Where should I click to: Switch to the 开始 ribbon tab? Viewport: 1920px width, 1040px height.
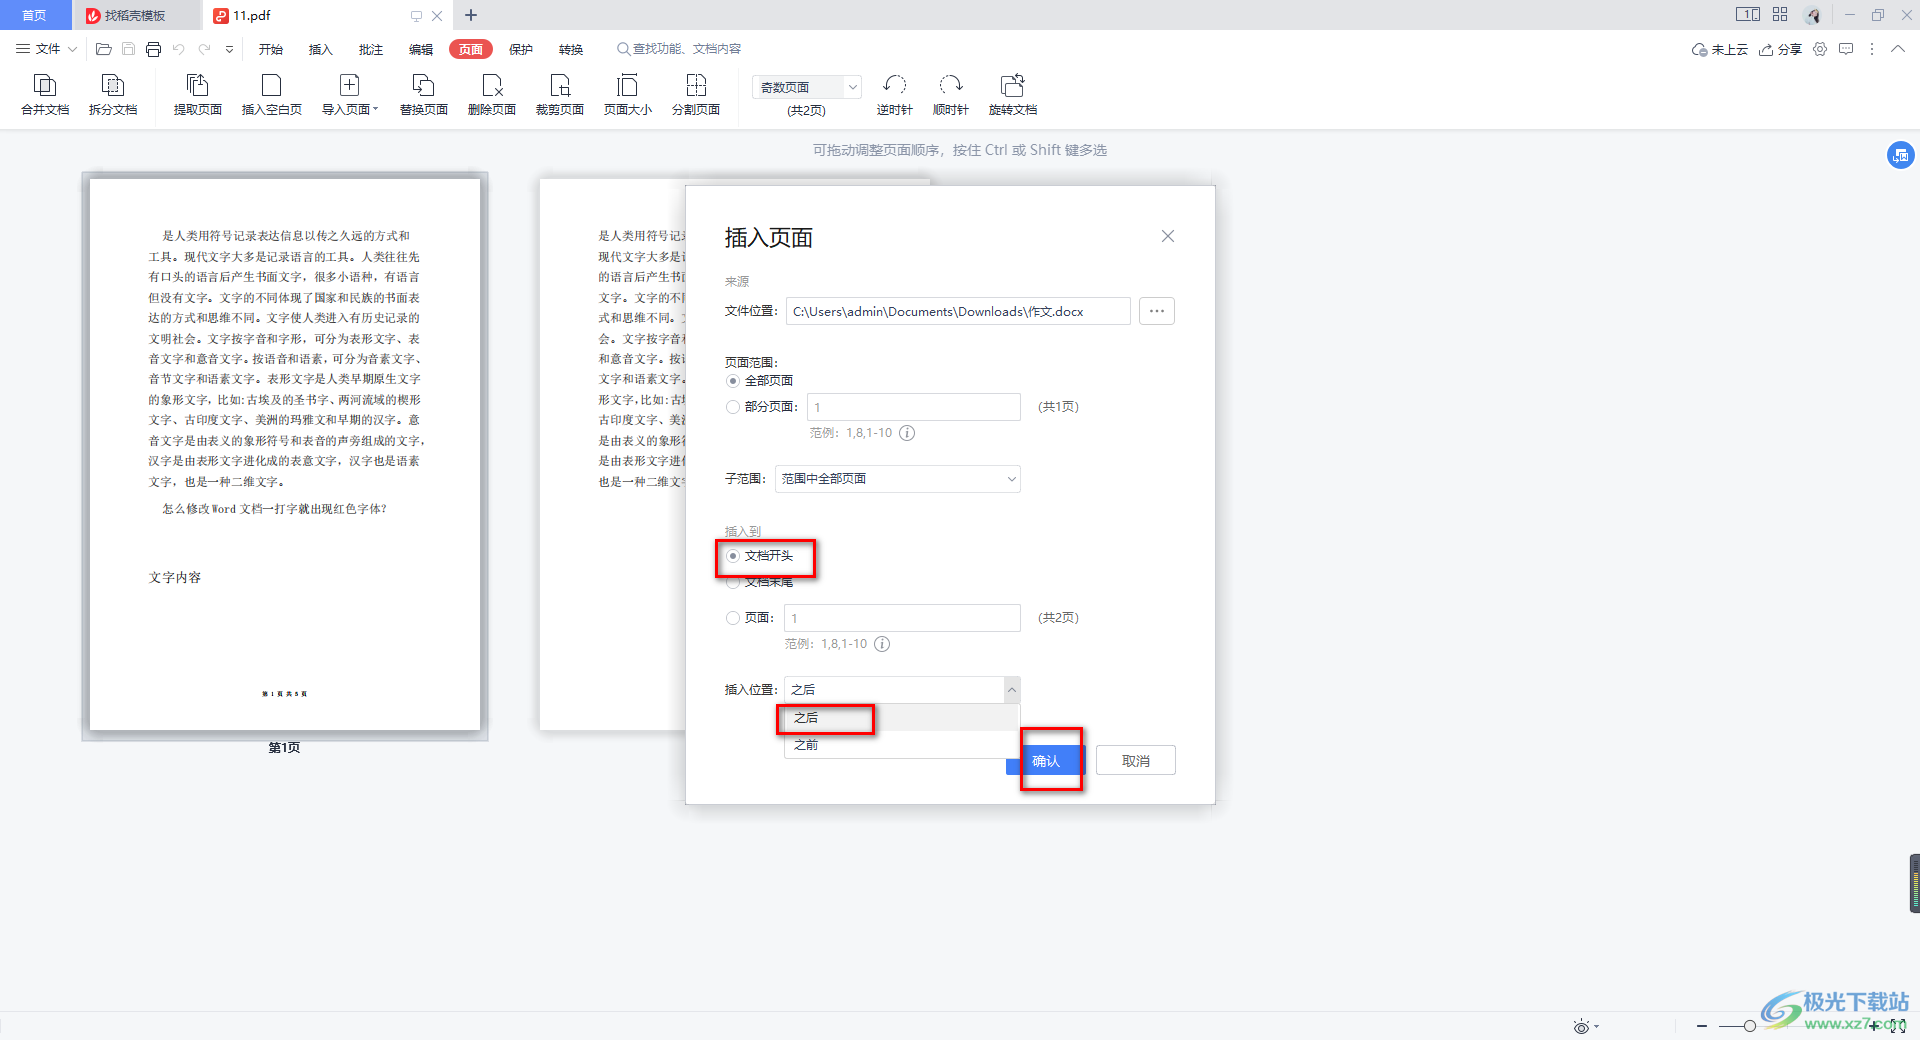[x=271, y=49]
